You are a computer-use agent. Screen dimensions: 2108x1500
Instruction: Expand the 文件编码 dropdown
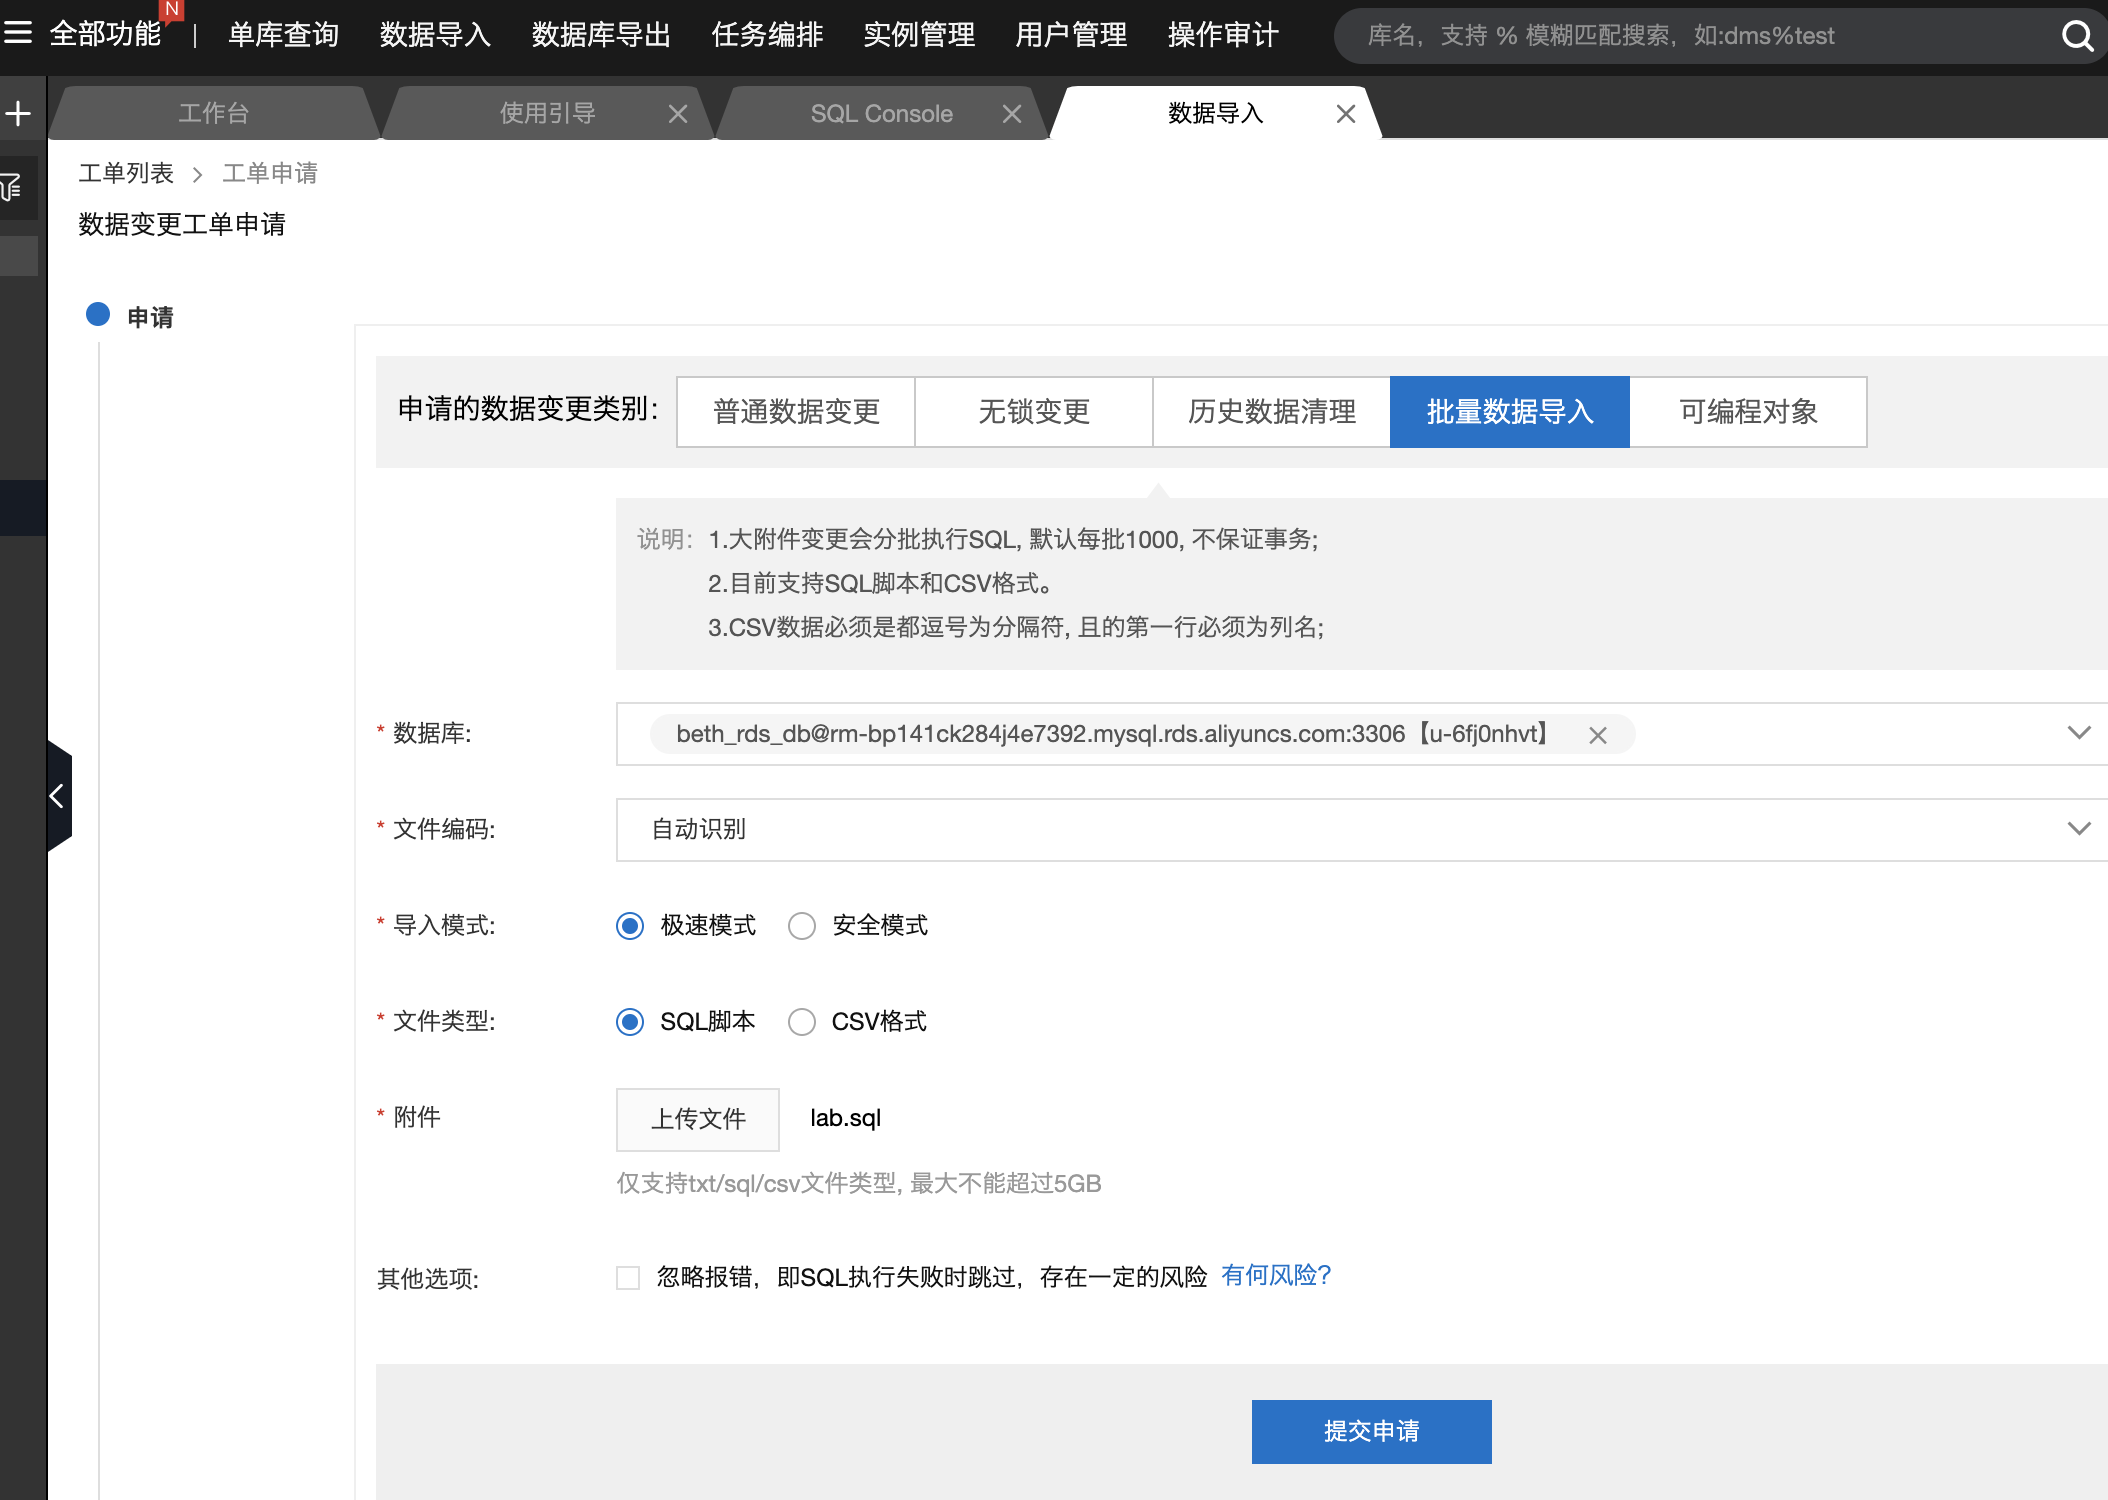[2079, 829]
